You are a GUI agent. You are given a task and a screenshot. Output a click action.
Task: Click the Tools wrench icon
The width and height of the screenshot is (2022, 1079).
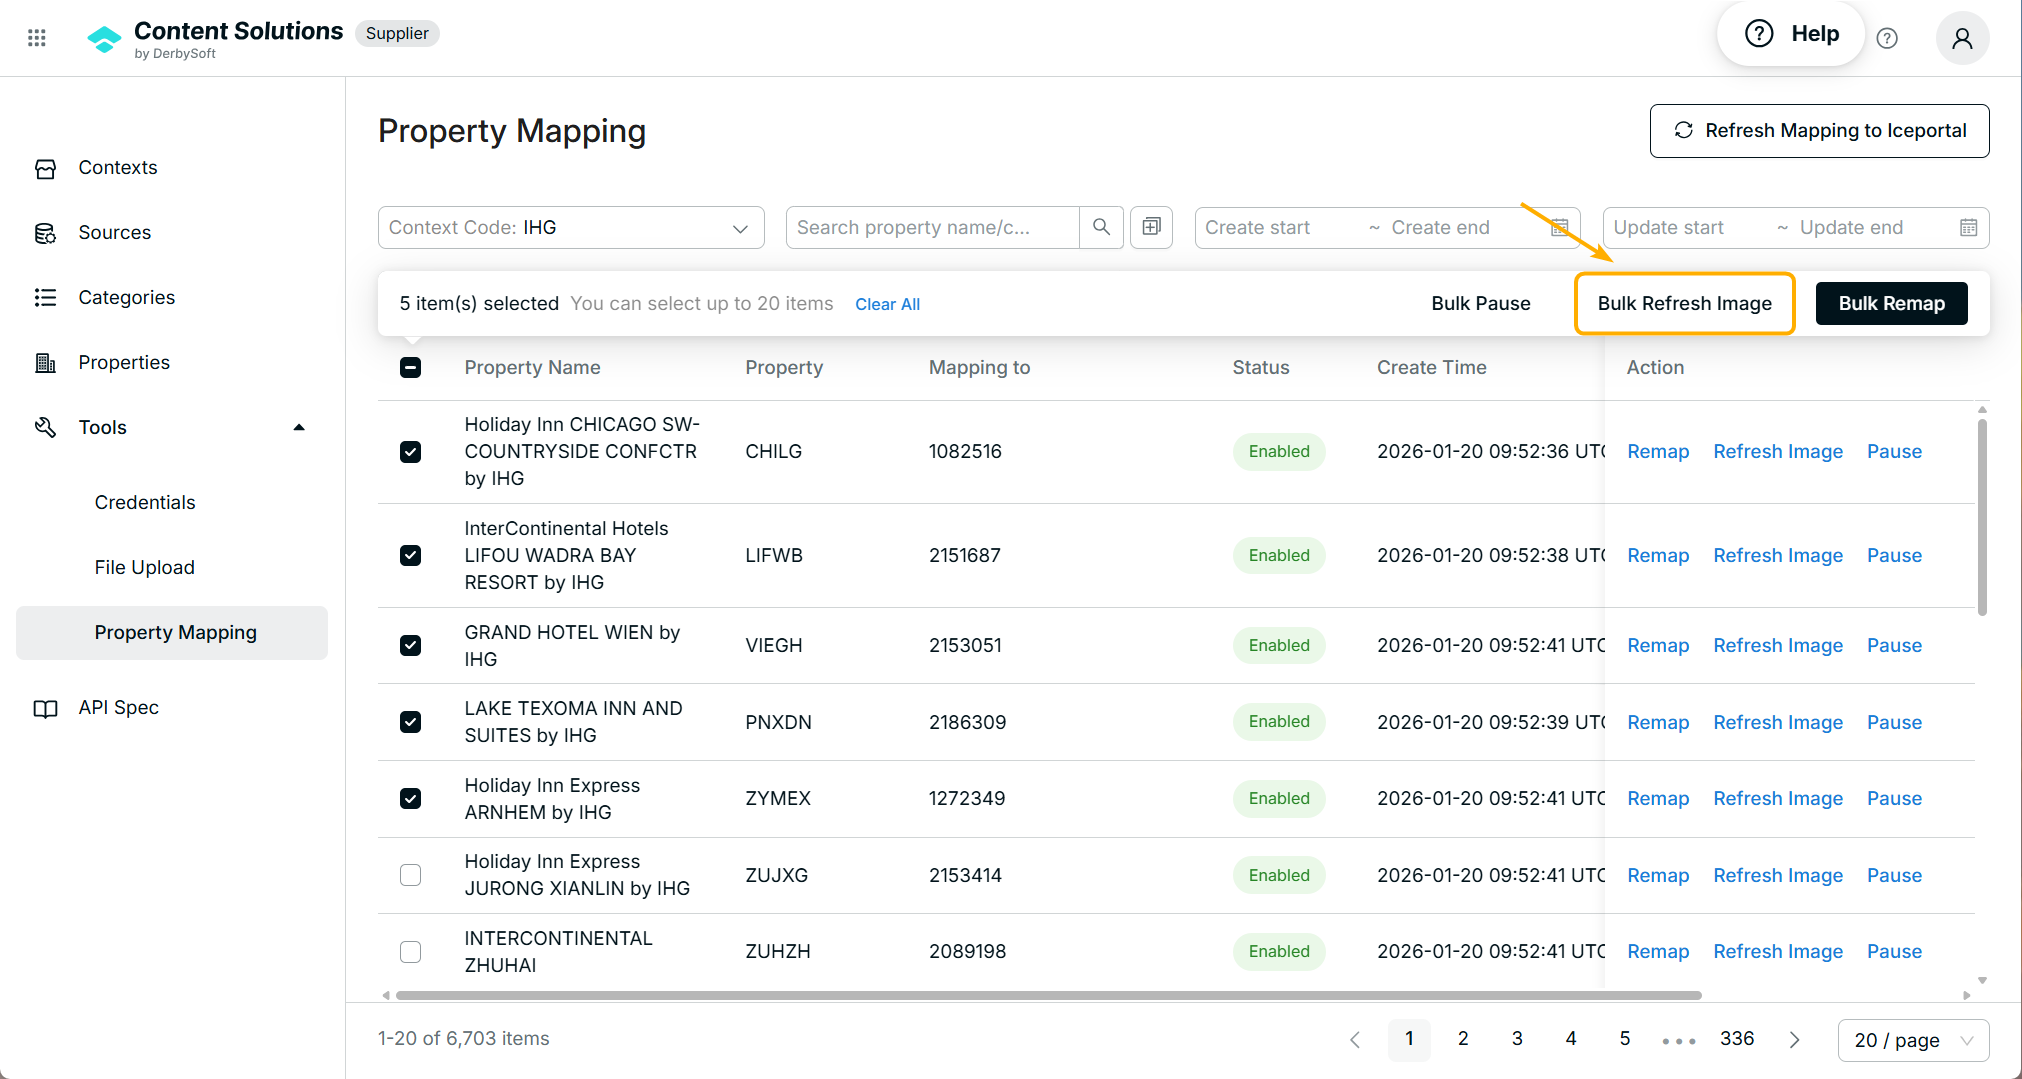[45, 428]
